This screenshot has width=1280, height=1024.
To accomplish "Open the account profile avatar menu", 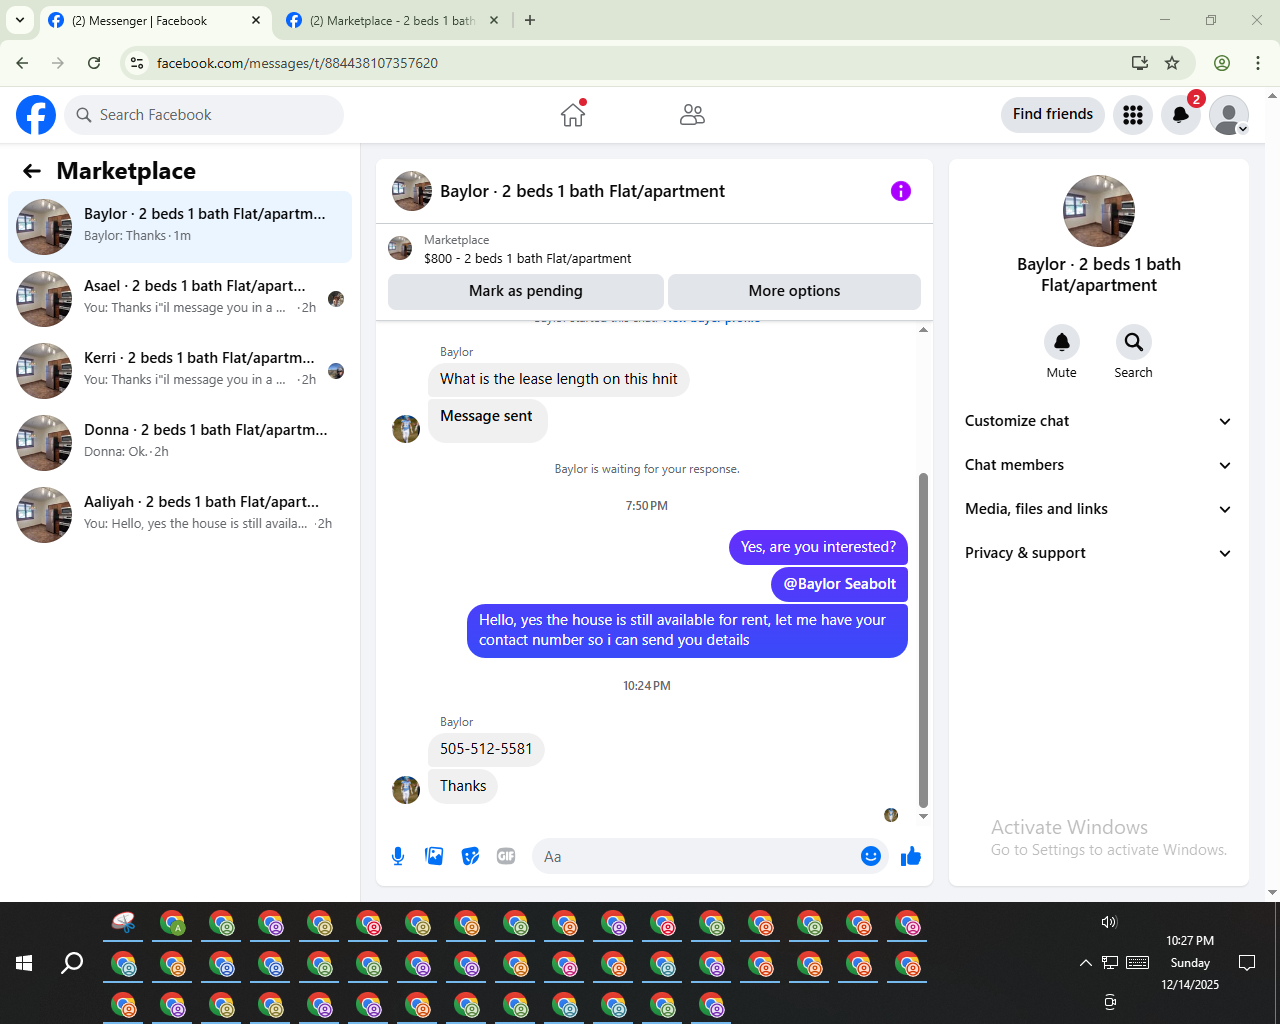I will pyautogui.click(x=1229, y=115).
